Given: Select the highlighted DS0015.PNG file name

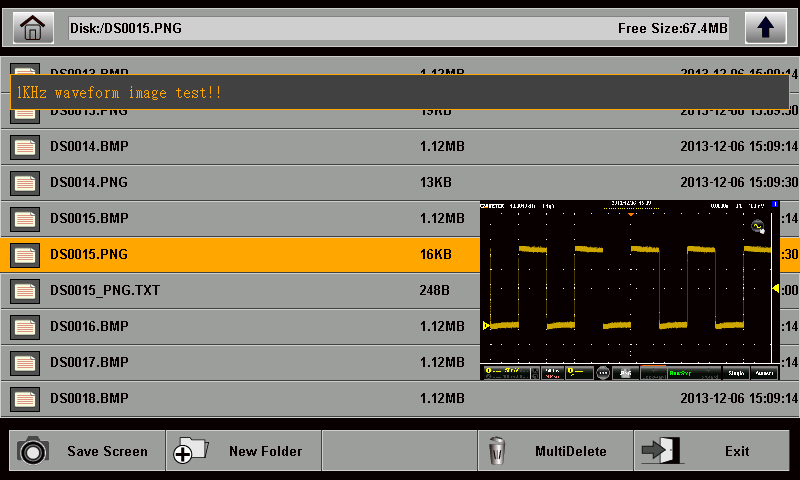Looking at the screenshot, I should pyautogui.click(x=89, y=254).
